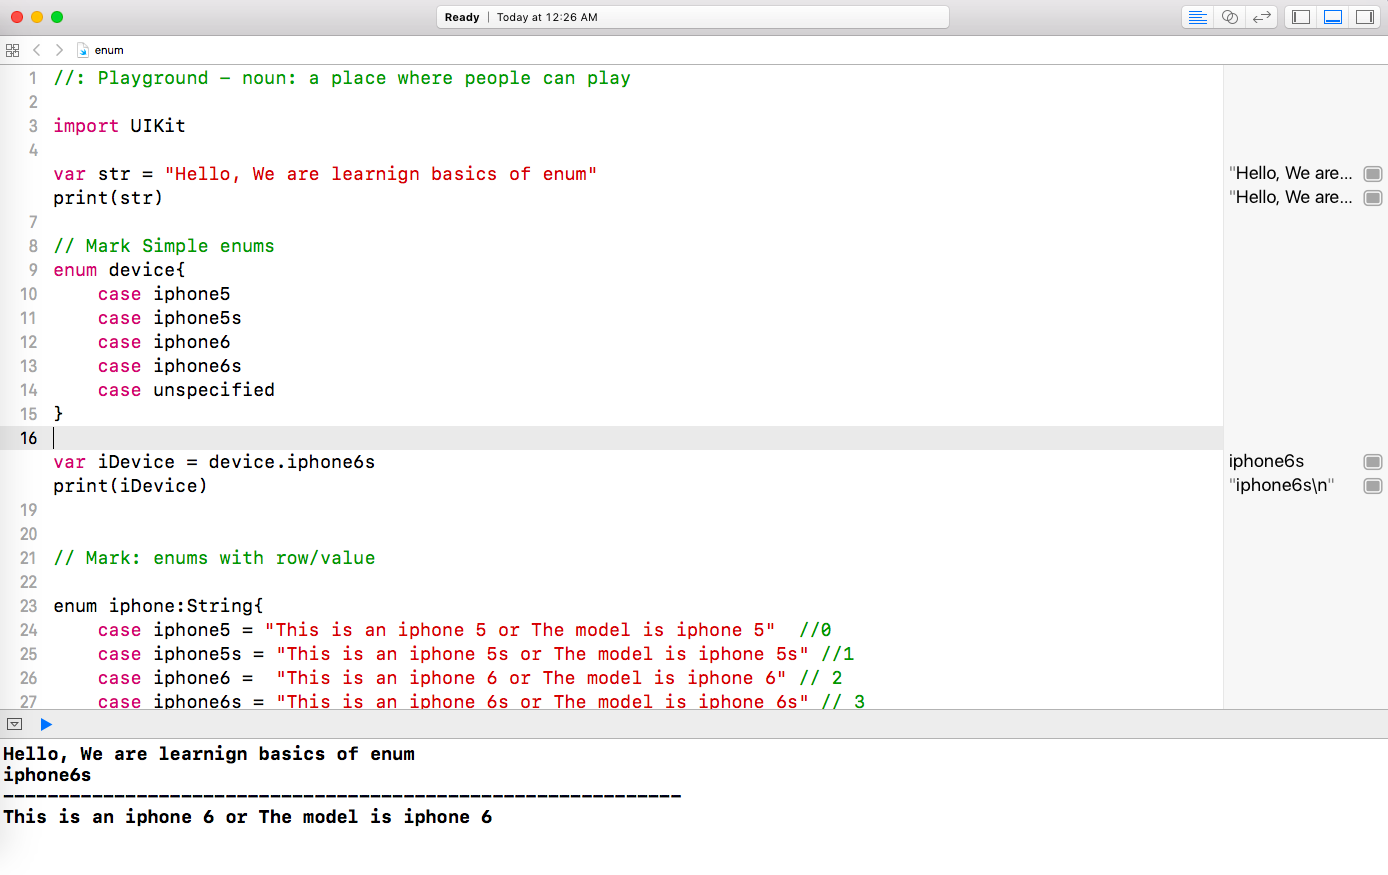The image size is (1388, 875).
Task: Open the Version Editor (overlapping circles icon)
Action: (x=1229, y=17)
